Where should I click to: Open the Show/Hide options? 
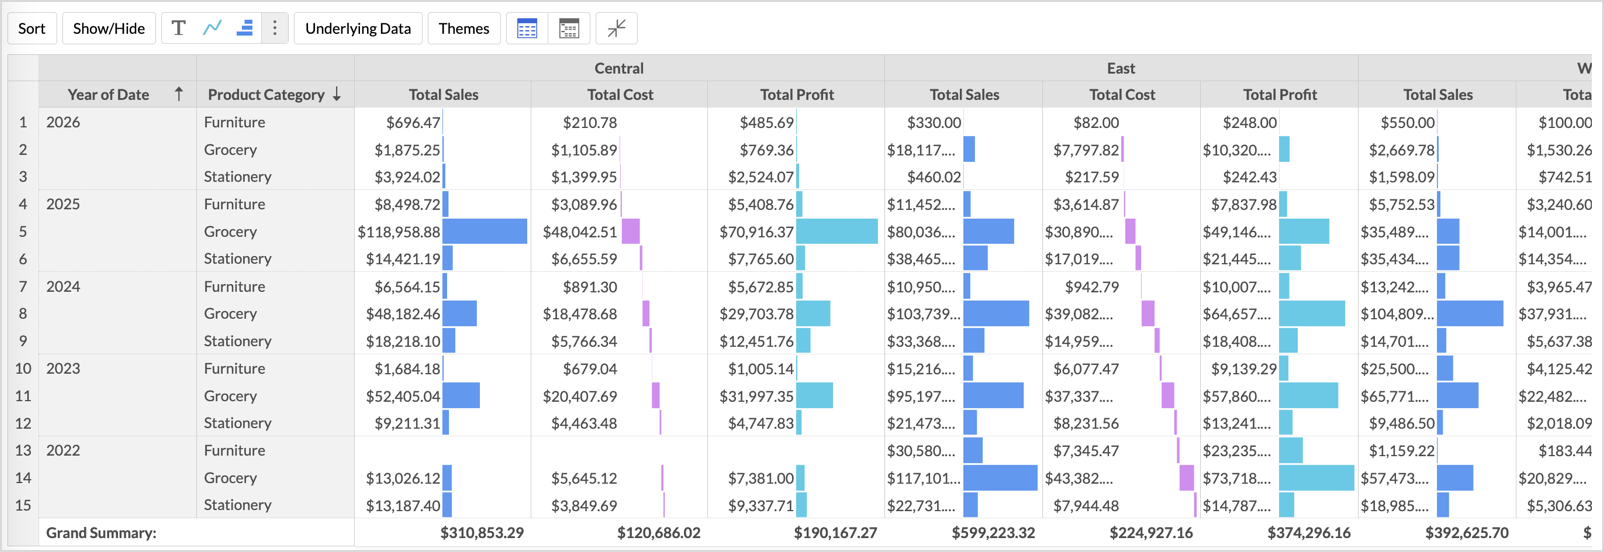109,28
